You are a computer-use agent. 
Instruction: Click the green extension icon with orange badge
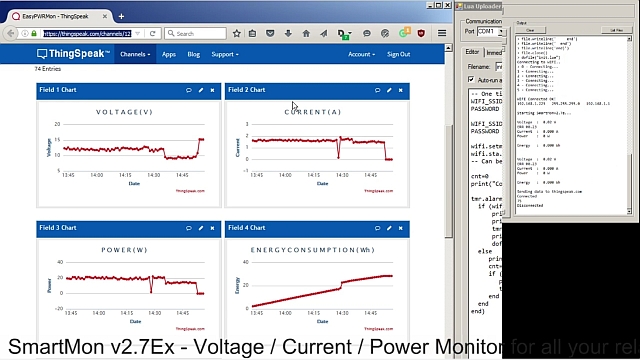(x=404, y=33)
